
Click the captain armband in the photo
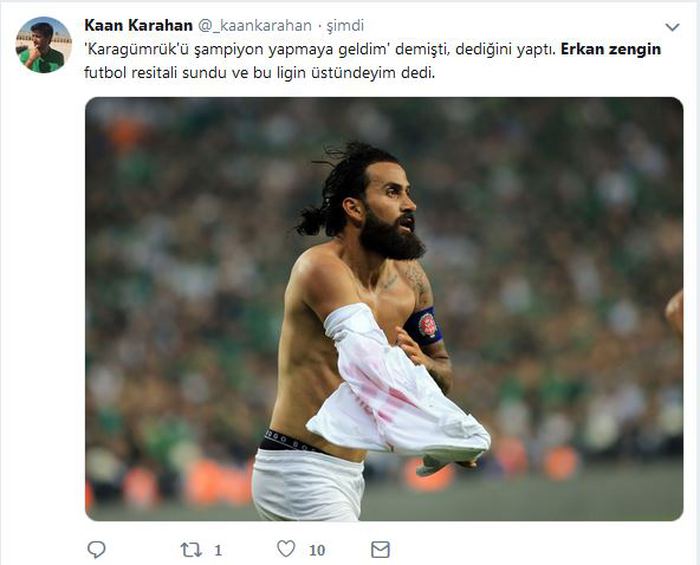click(424, 326)
